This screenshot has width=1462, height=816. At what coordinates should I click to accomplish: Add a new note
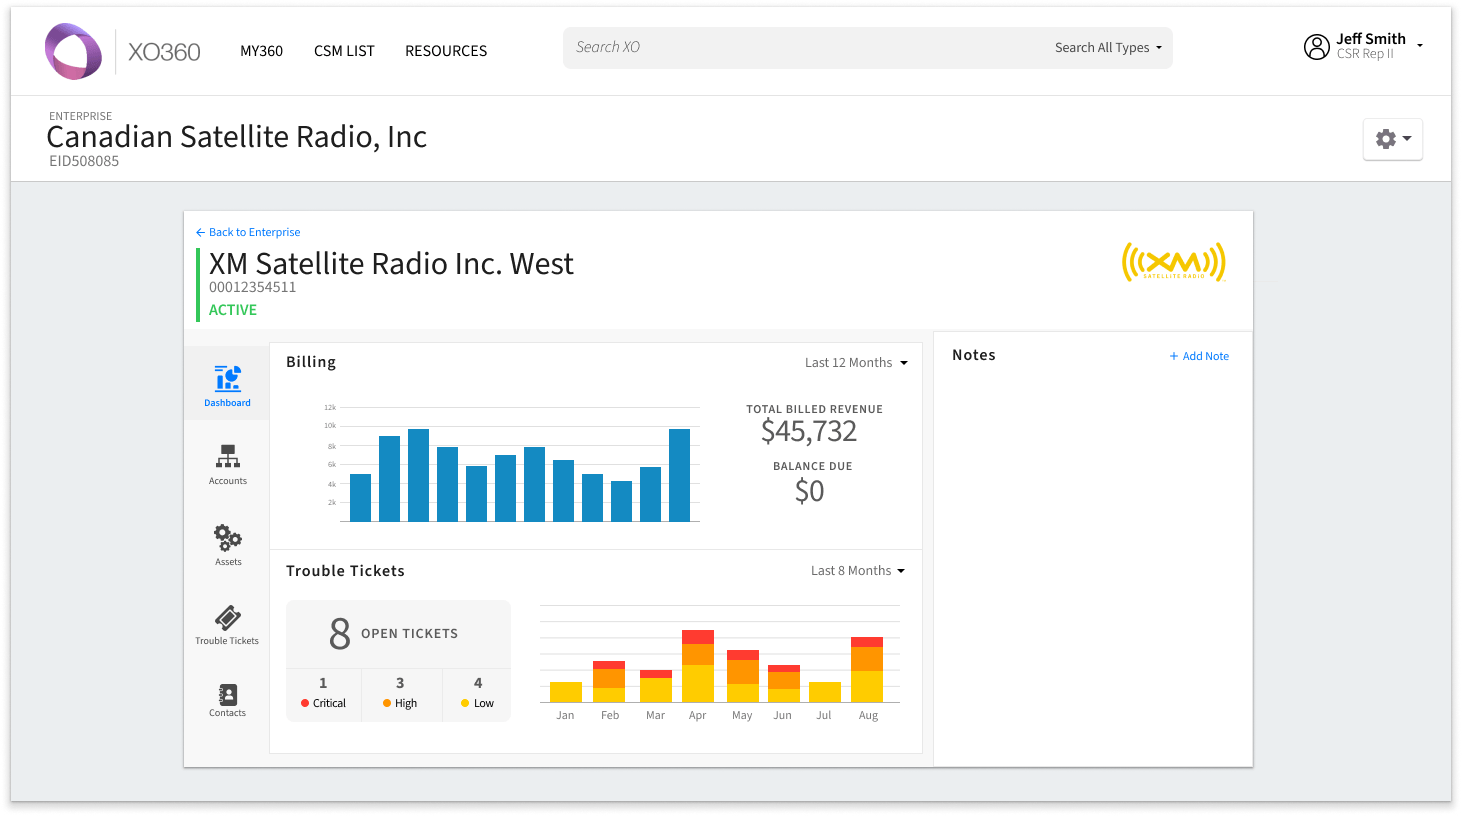click(1199, 356)
